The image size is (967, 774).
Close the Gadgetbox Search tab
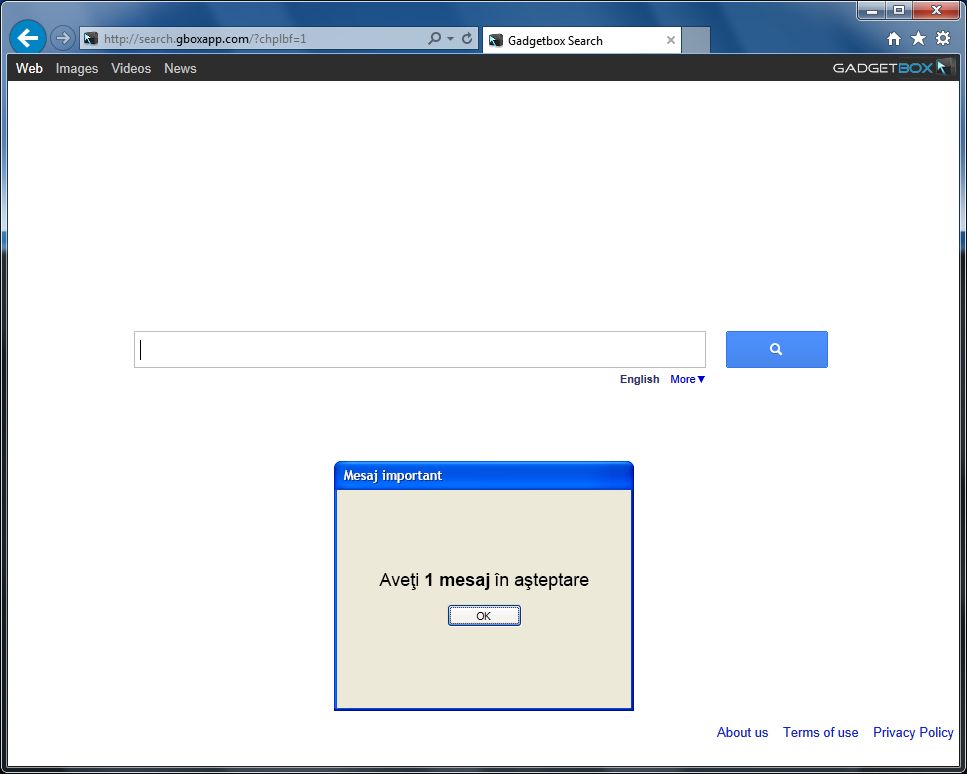[670, 41]
